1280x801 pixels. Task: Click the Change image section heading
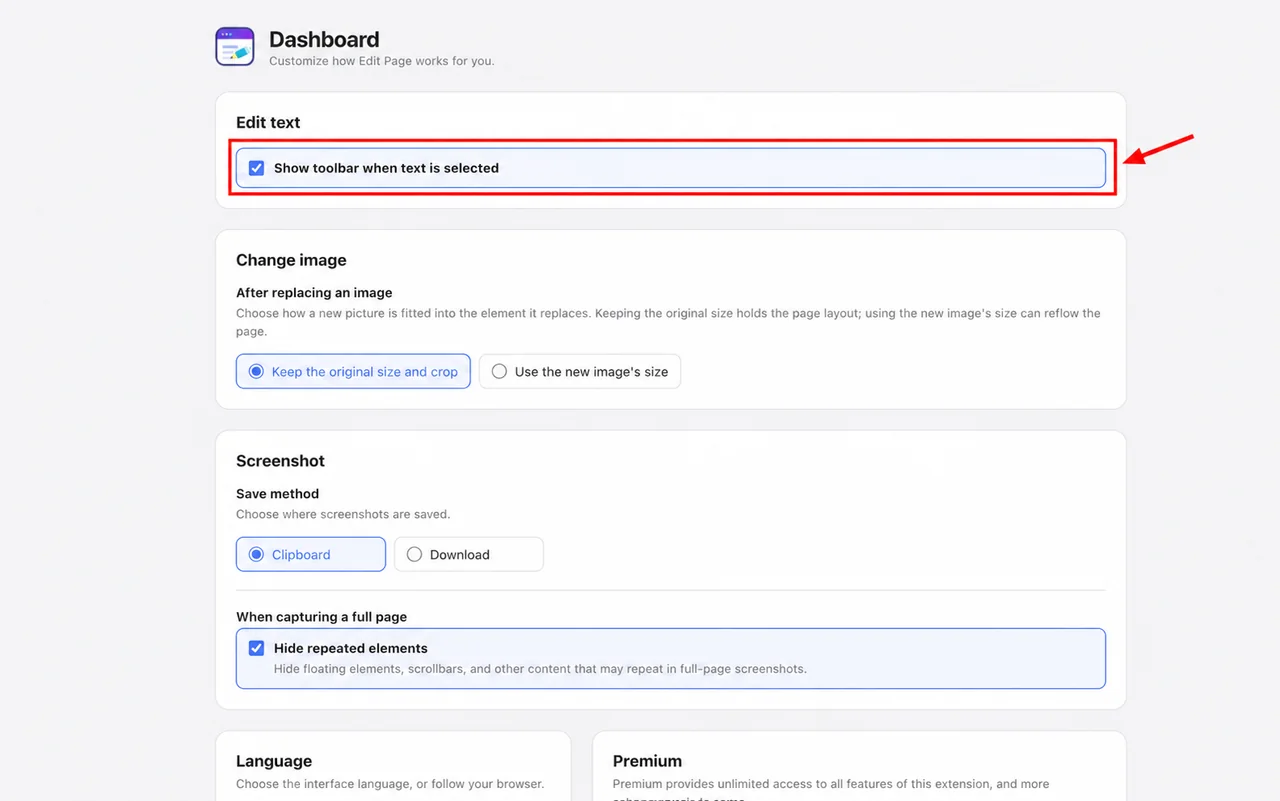(291, 260)
